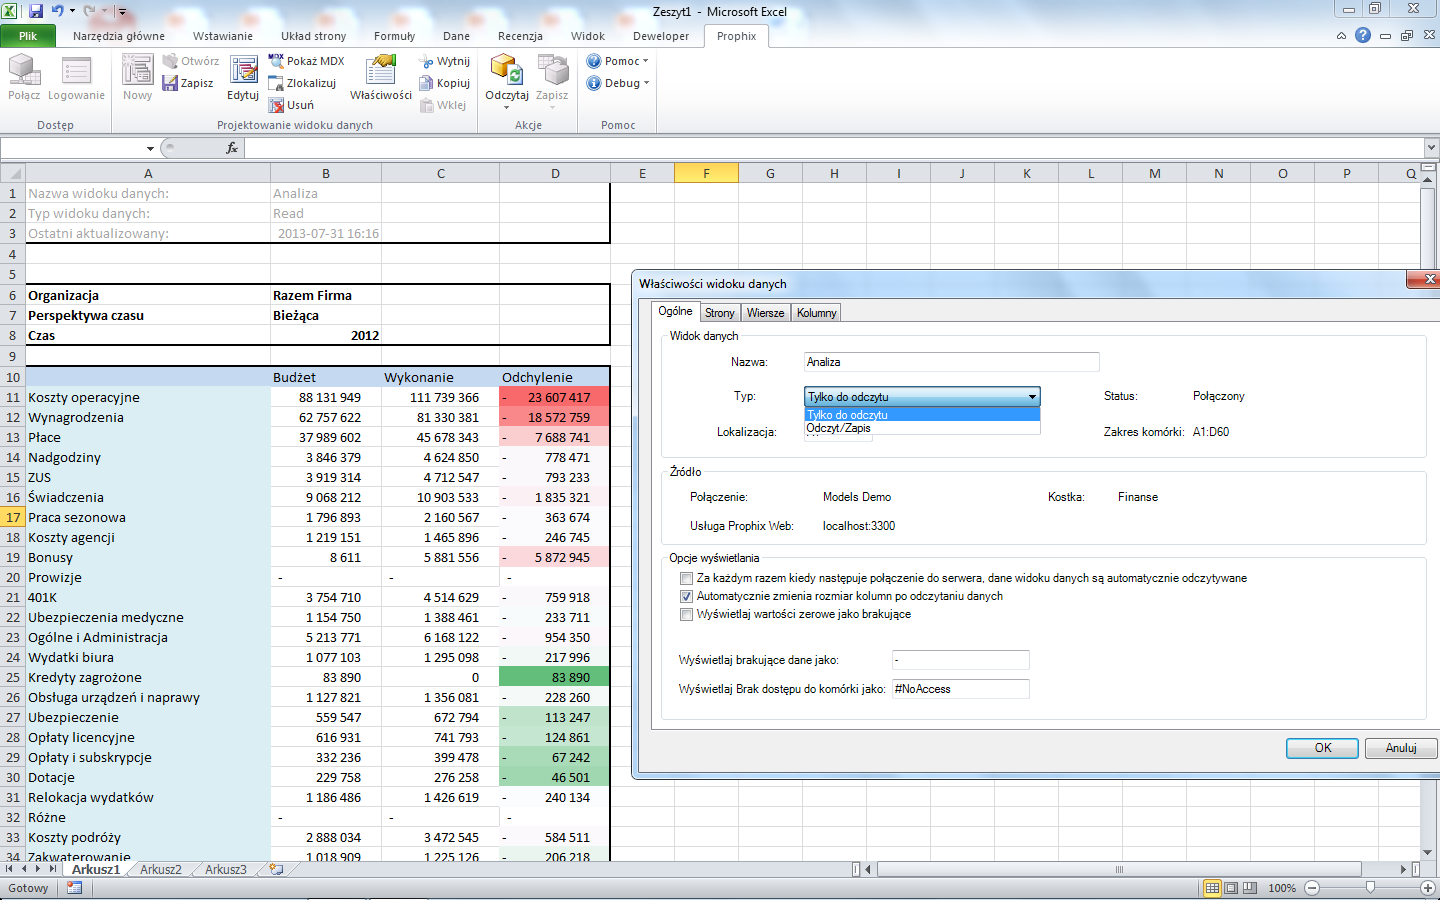Switch to Narzędzia główne ribbon tab
The height and width of the screenshot is (900, 1440).
(119, 36)
